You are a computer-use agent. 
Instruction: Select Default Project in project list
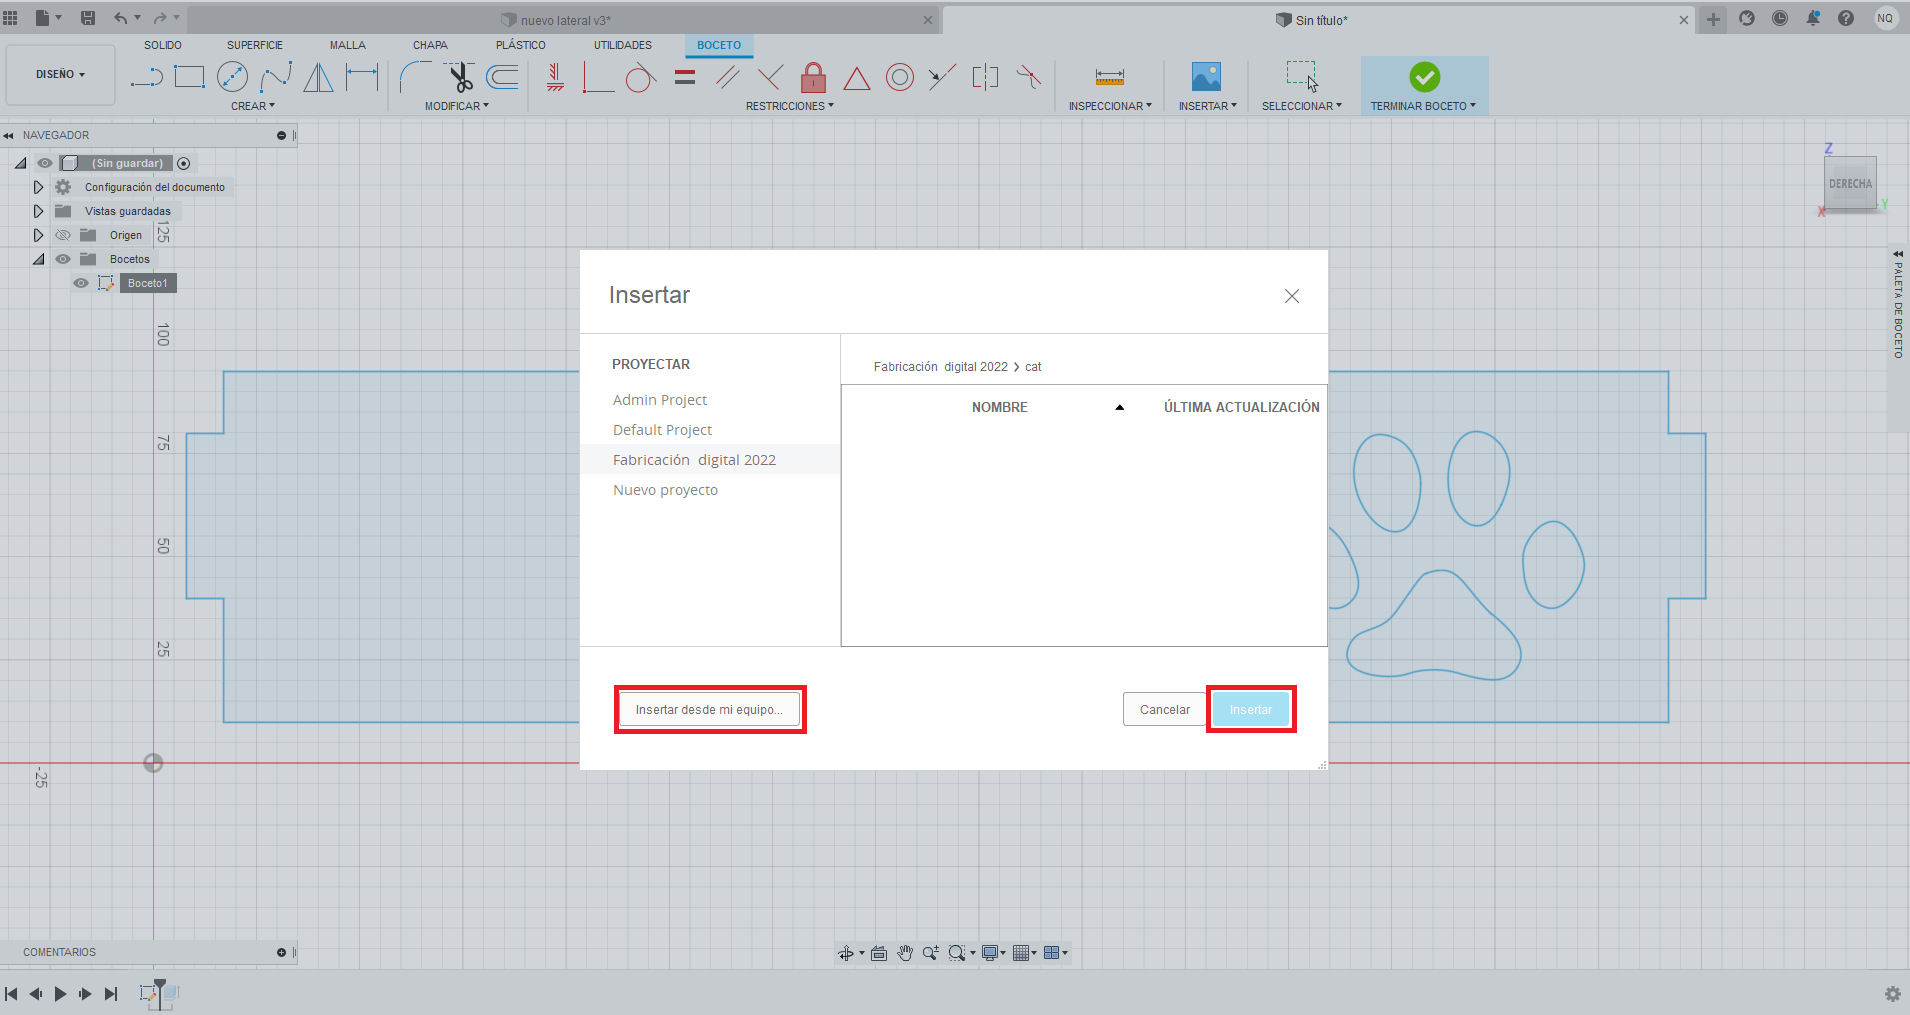click(663, 430)
